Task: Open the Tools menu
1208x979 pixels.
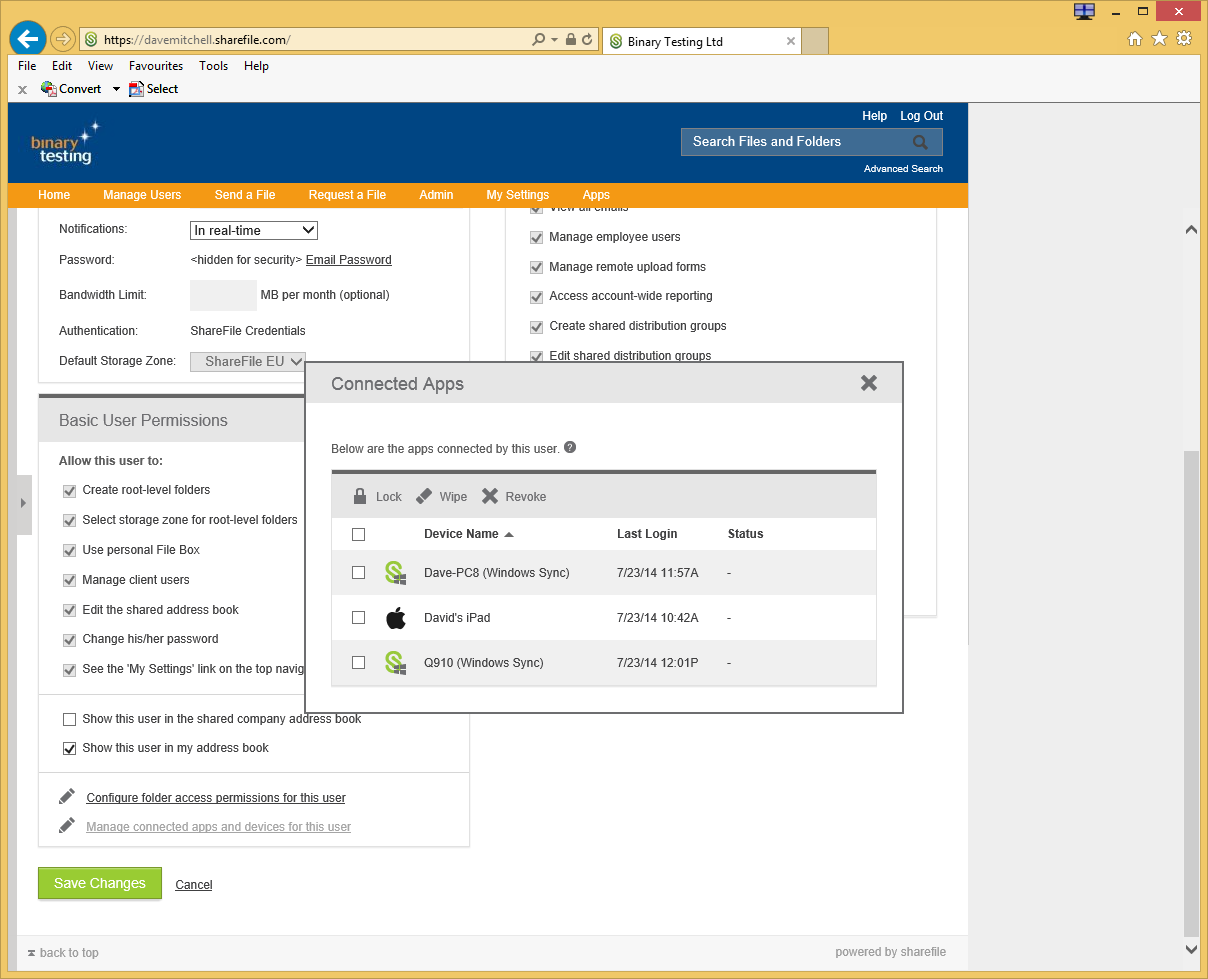Action: [x=214, y=66]
